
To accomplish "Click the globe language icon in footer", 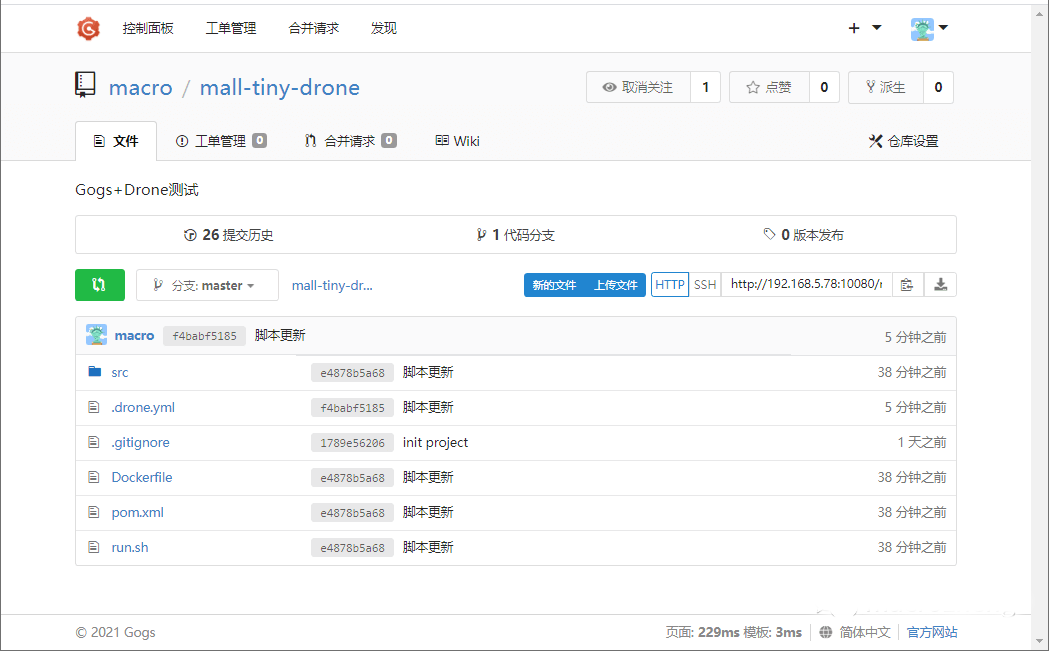I will click(826, 632).
